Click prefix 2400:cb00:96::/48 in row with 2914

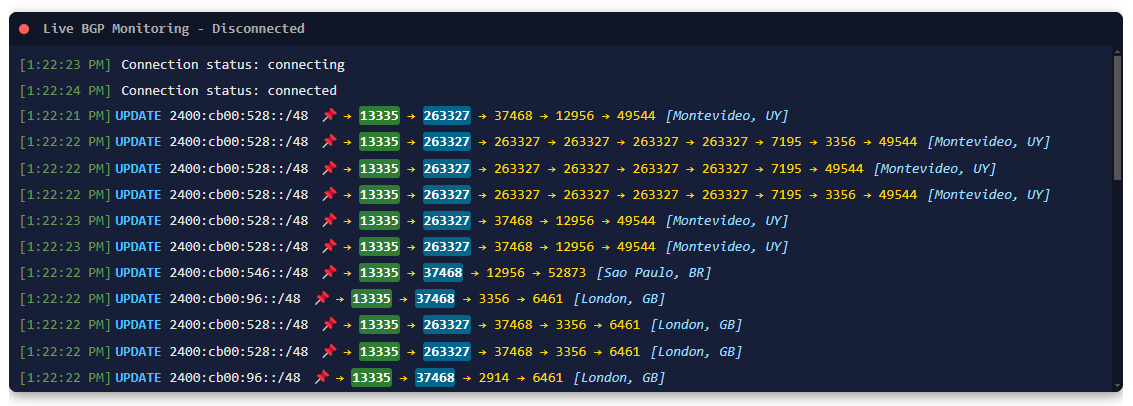(x=235, y=377)
